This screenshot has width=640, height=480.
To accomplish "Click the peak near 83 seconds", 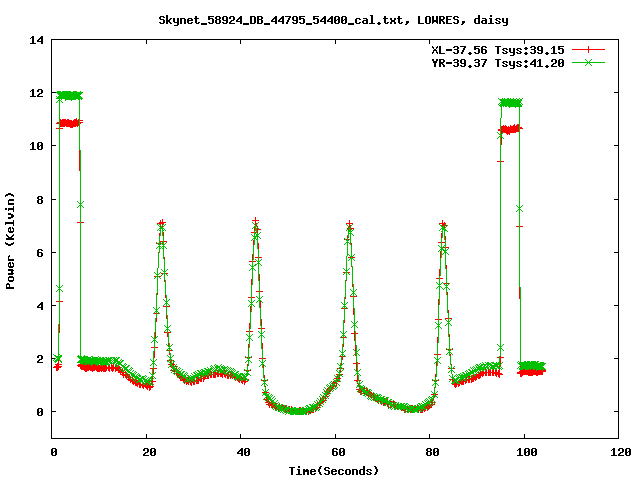I will click(443, 225).
